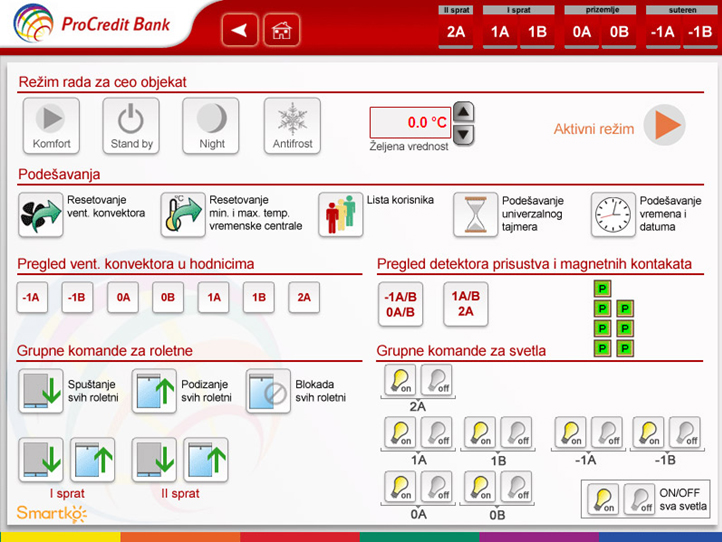
Task: Block all blinds (Blokada svih roletni)
Action: pyautogui.click(x=268, y=391)
